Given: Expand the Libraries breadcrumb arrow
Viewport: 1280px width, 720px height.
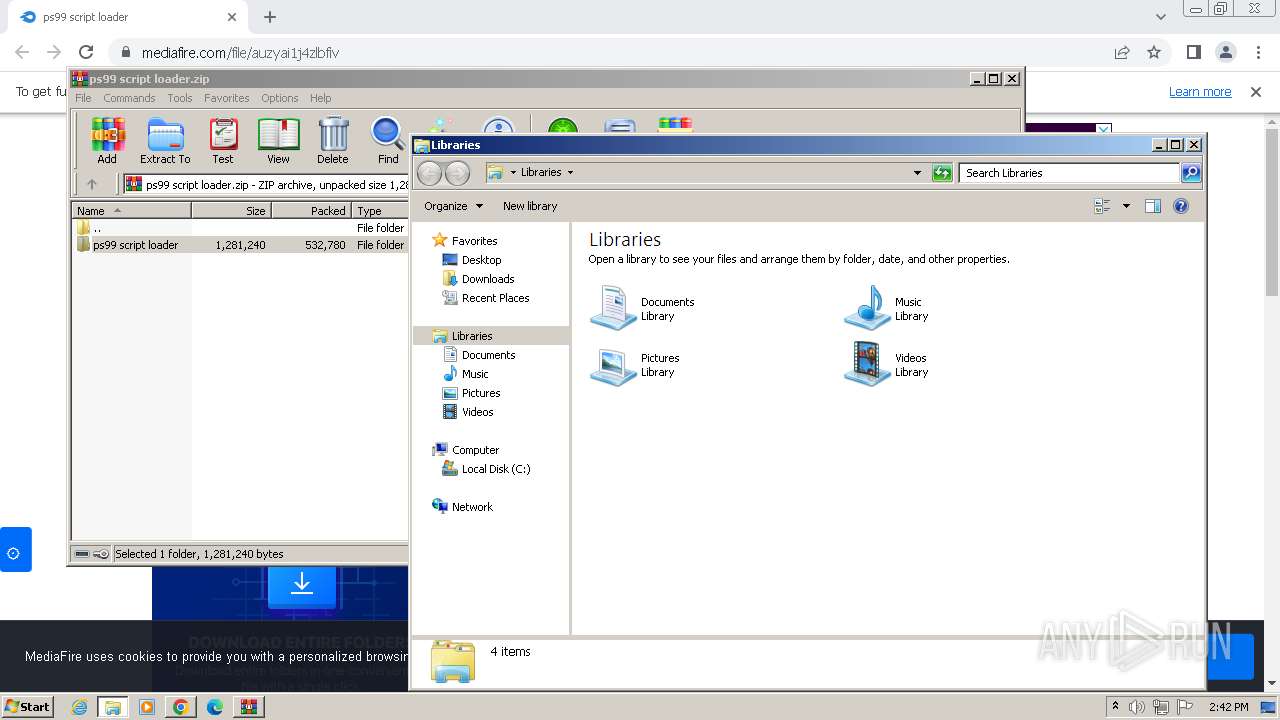Looking at the screenshot, I should 570,173.
